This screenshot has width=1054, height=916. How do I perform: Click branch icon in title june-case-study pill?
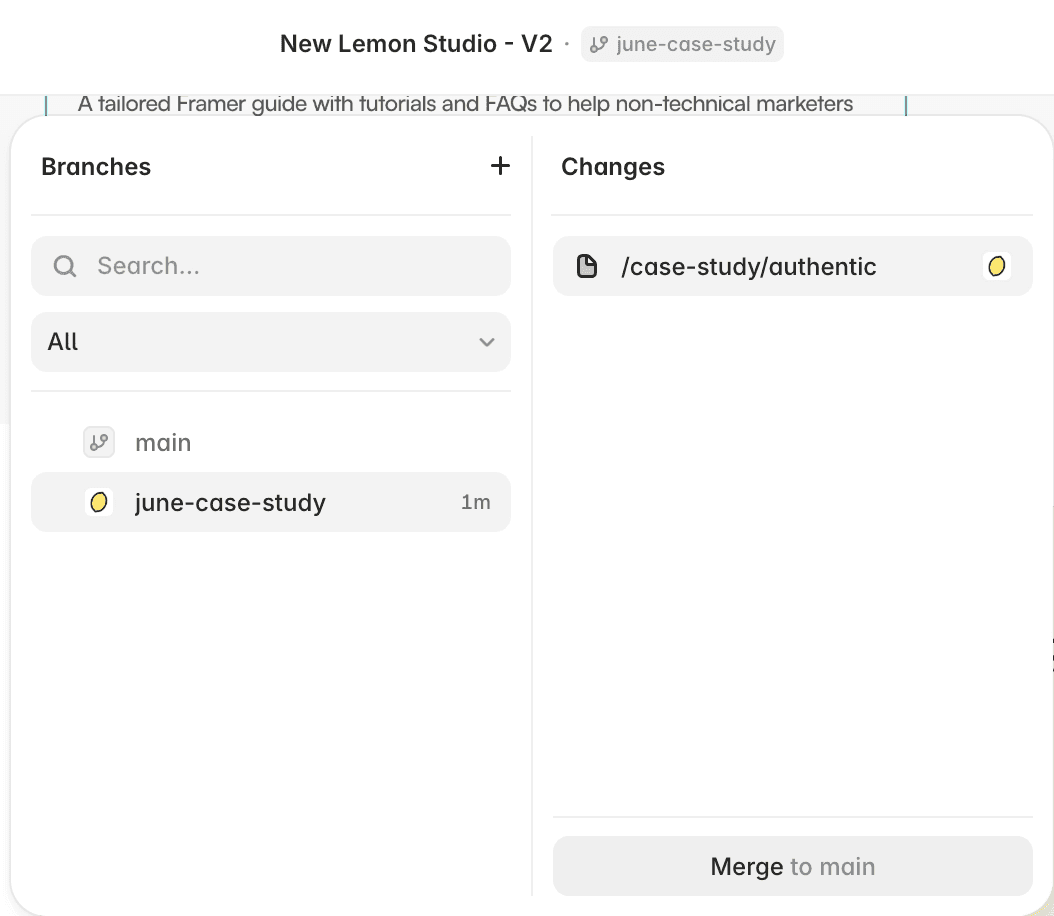coord(598,44)
